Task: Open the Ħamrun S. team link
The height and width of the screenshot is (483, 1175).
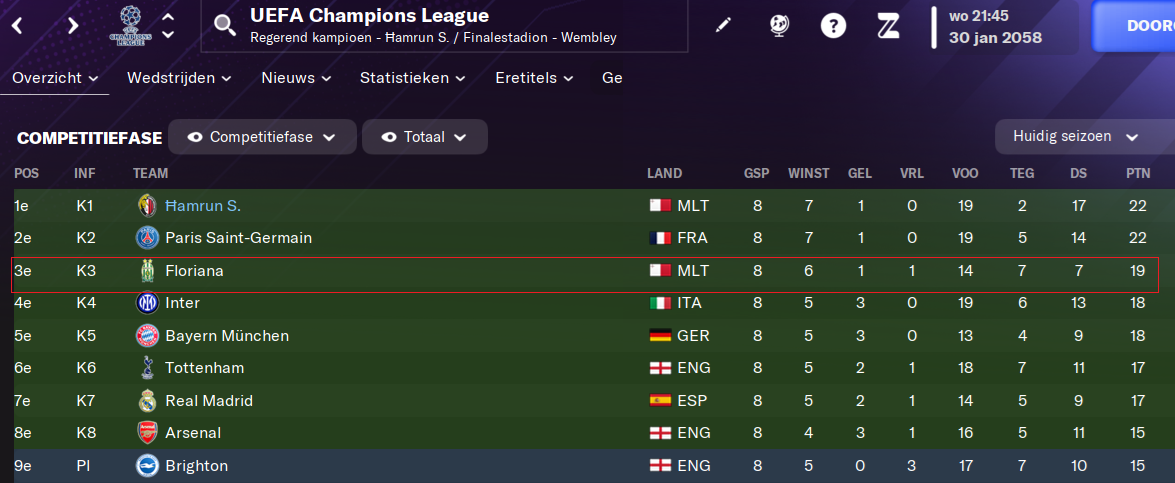Action: pyautogui.click(x=203, y=205)
